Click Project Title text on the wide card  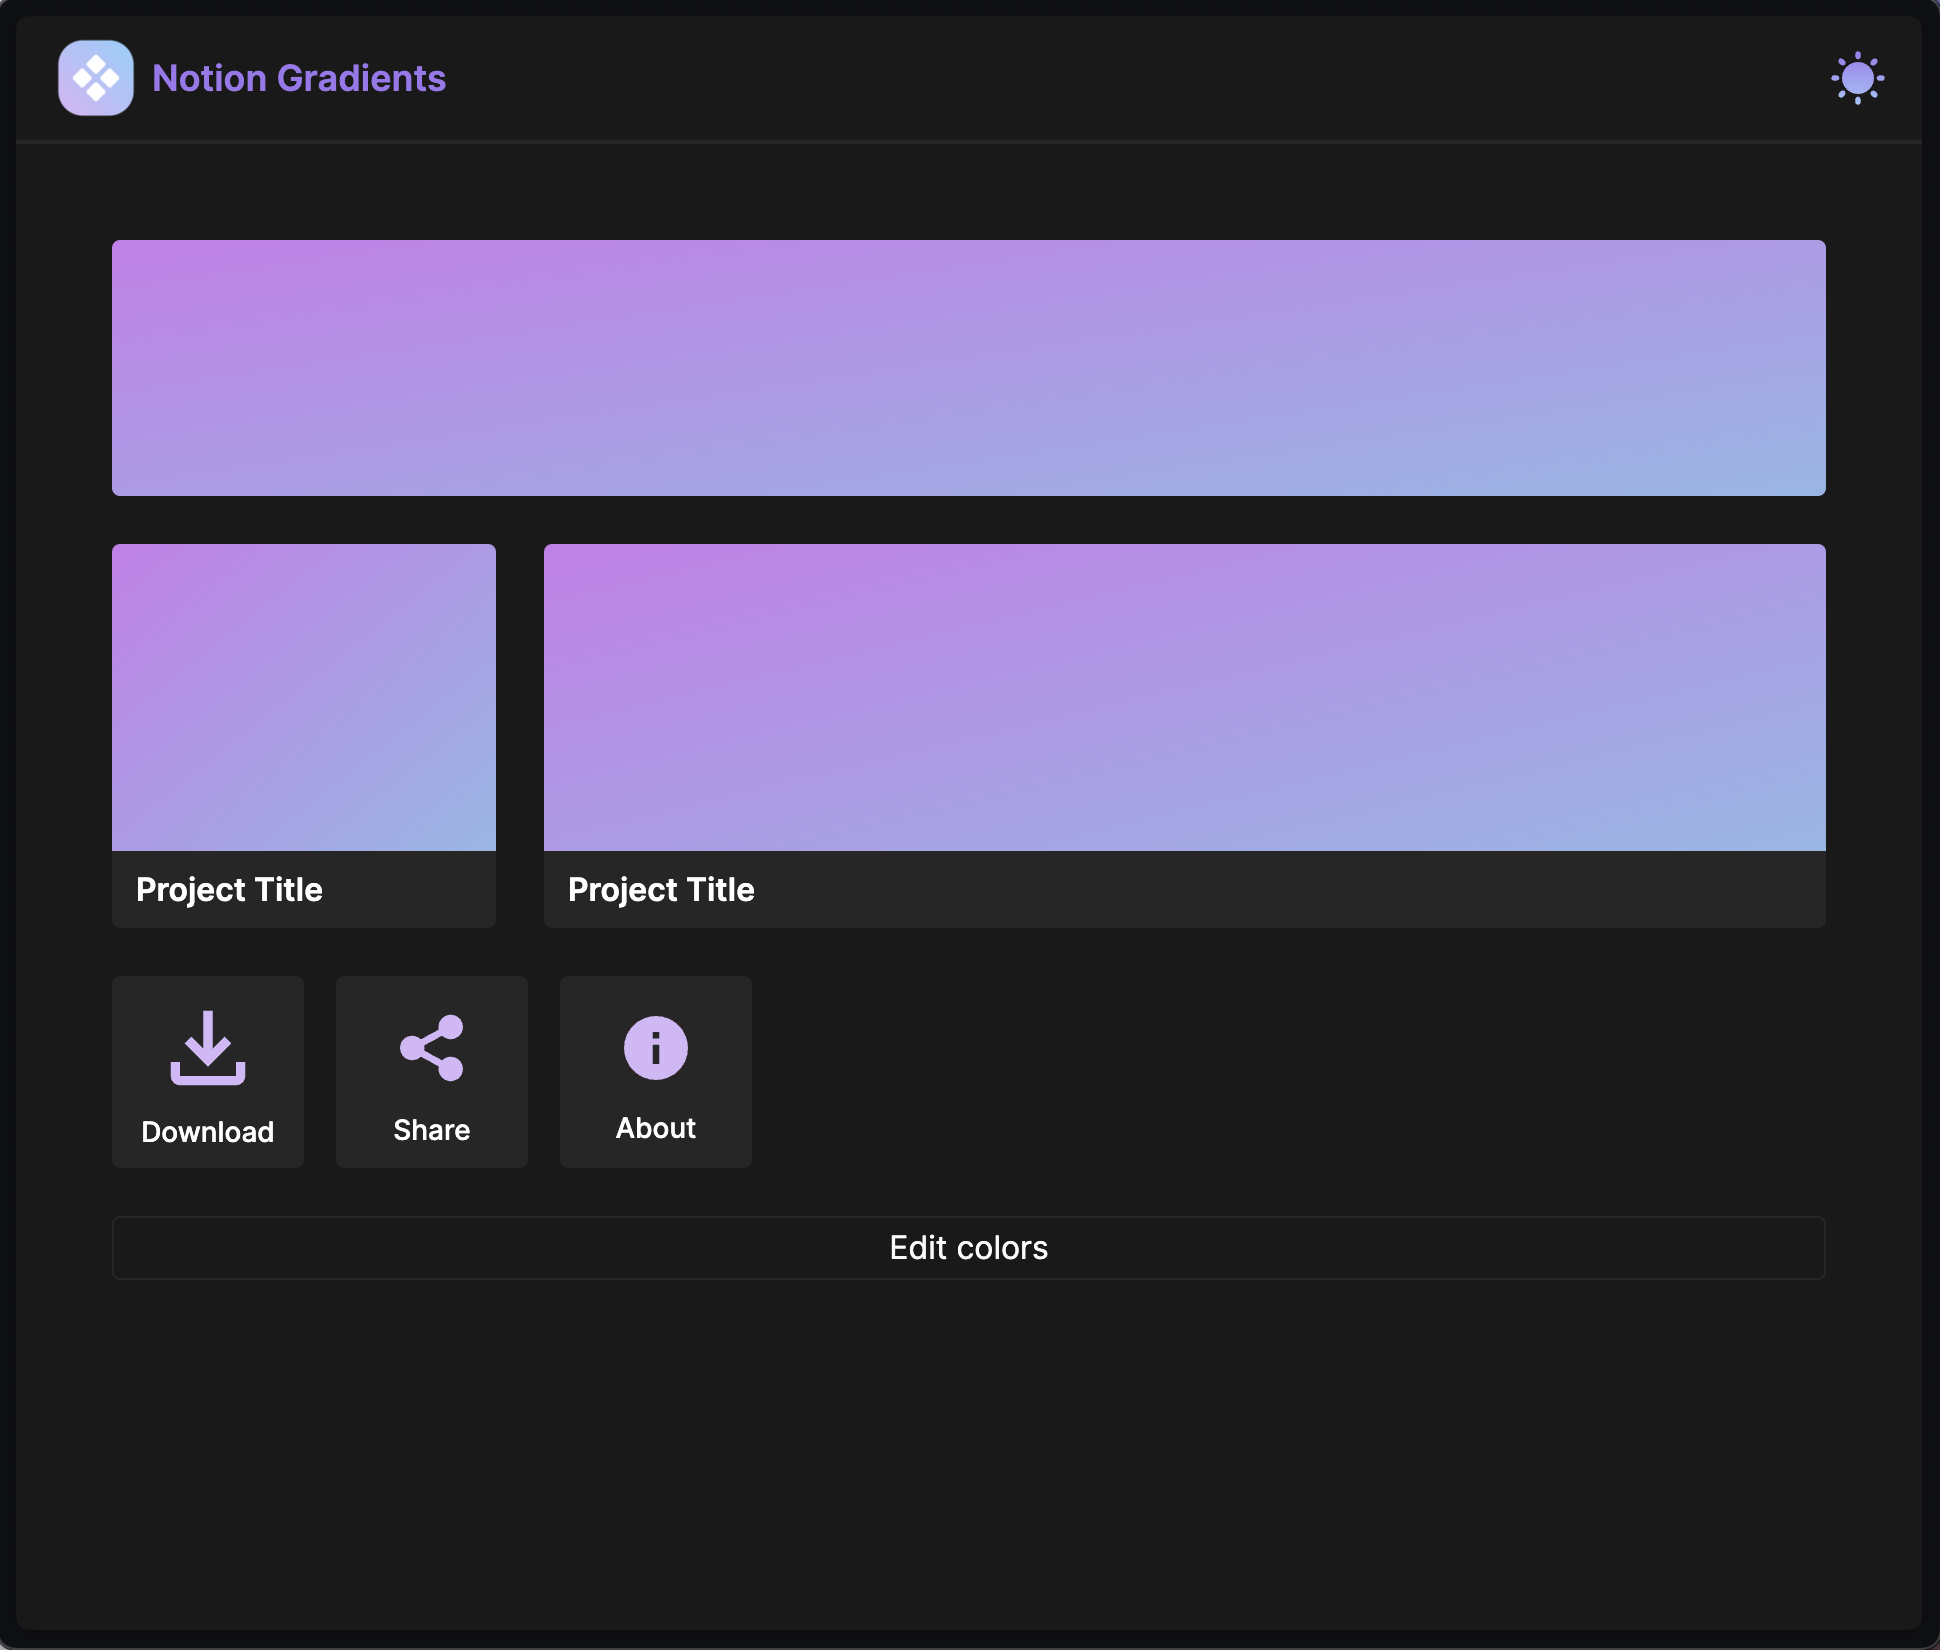[x=661, y=890]
